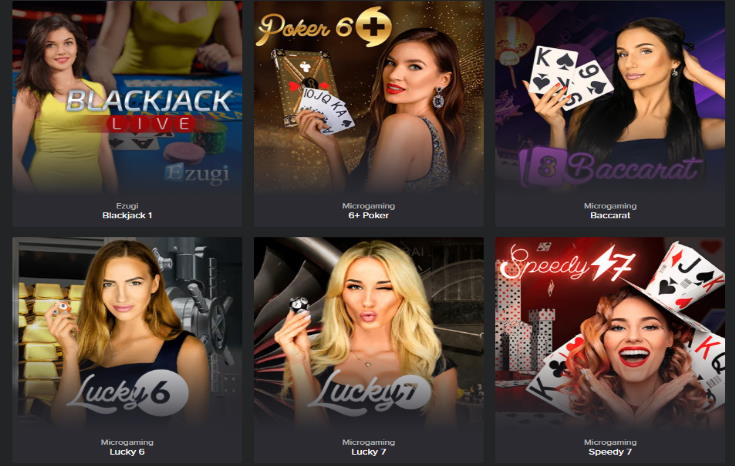
Task: Open the Blackjack Live game thumbnail
Action: pos(127,97)
